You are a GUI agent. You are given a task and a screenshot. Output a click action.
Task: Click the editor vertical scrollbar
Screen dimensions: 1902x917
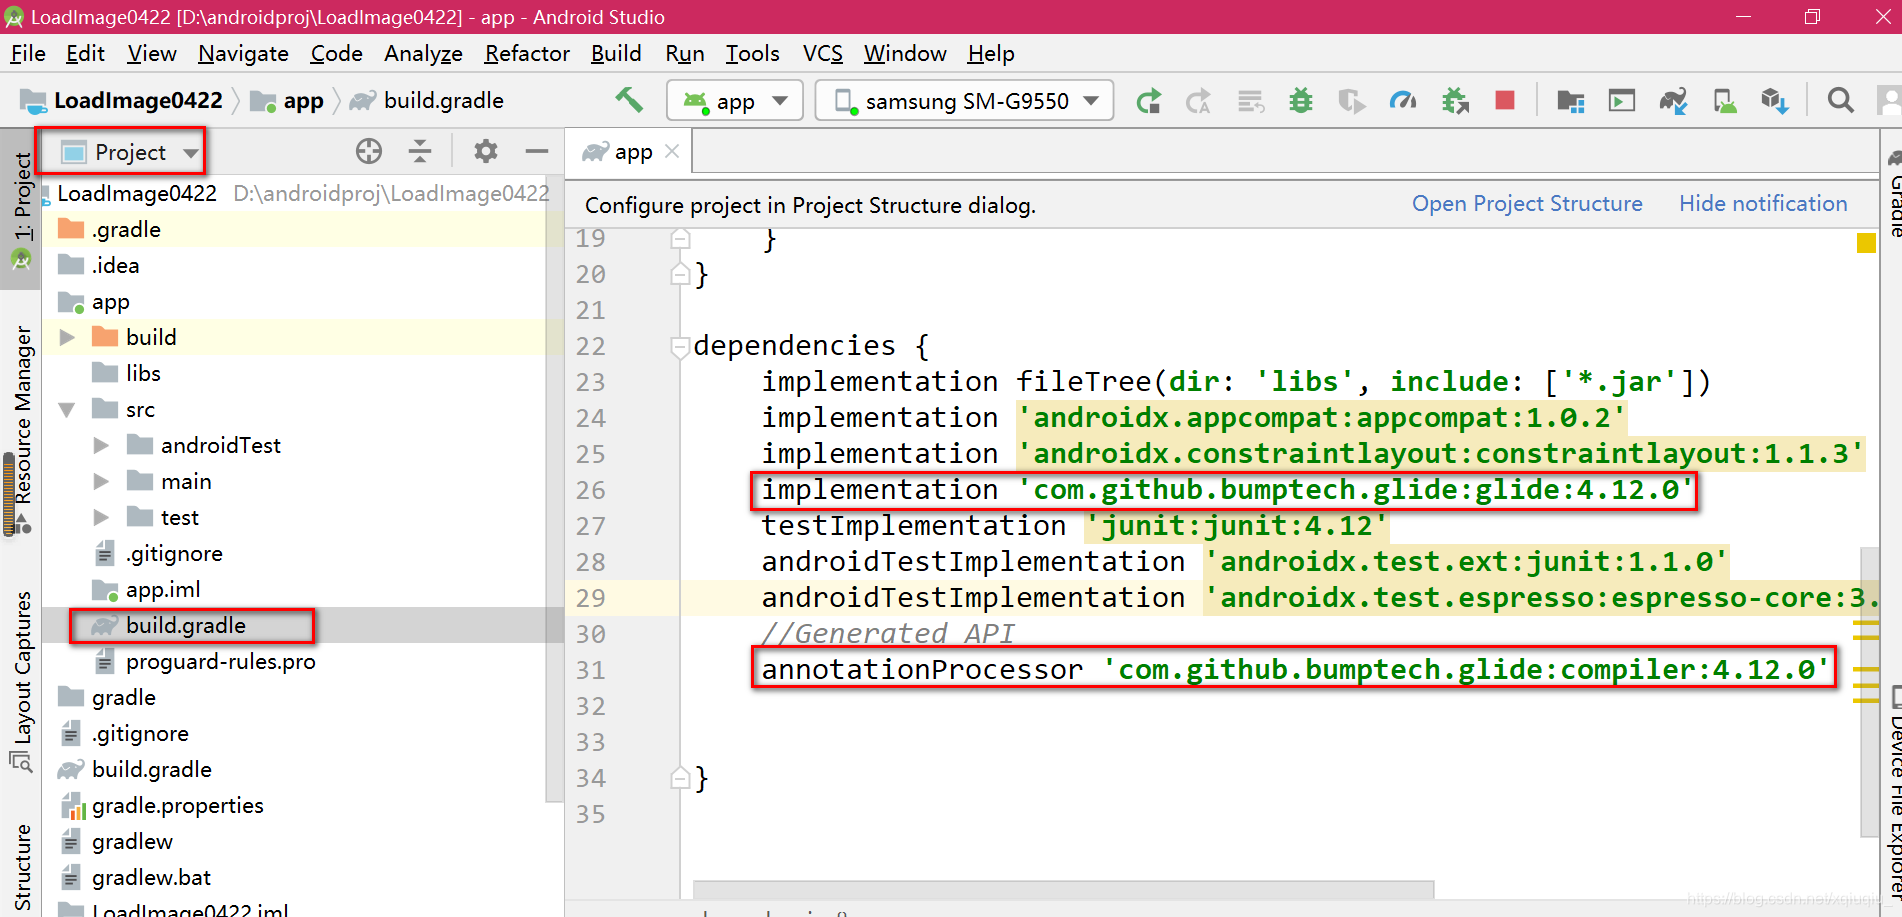click(x=1869, y=690)
